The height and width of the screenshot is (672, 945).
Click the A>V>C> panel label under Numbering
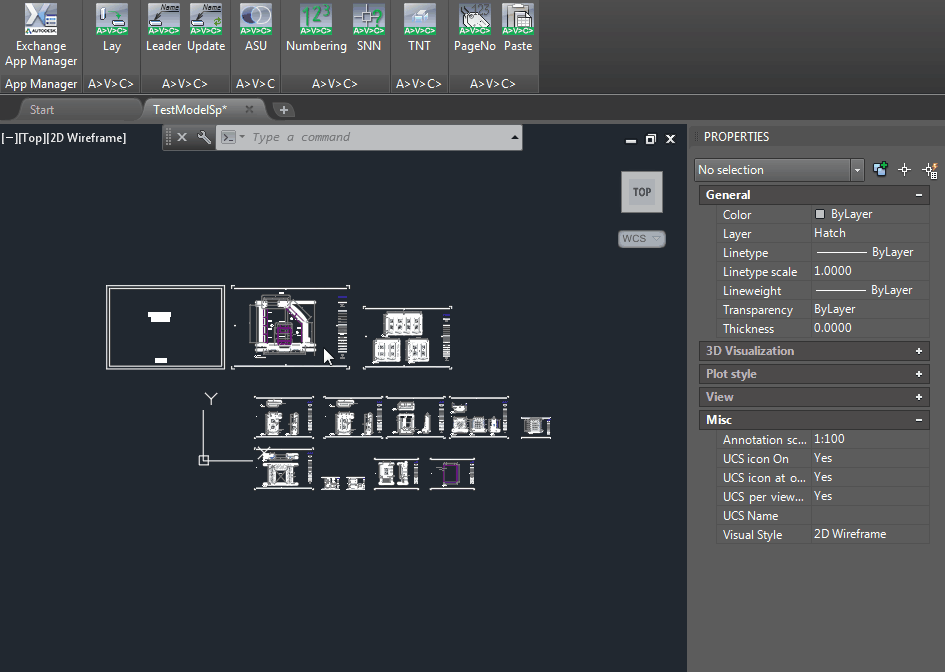334,84
